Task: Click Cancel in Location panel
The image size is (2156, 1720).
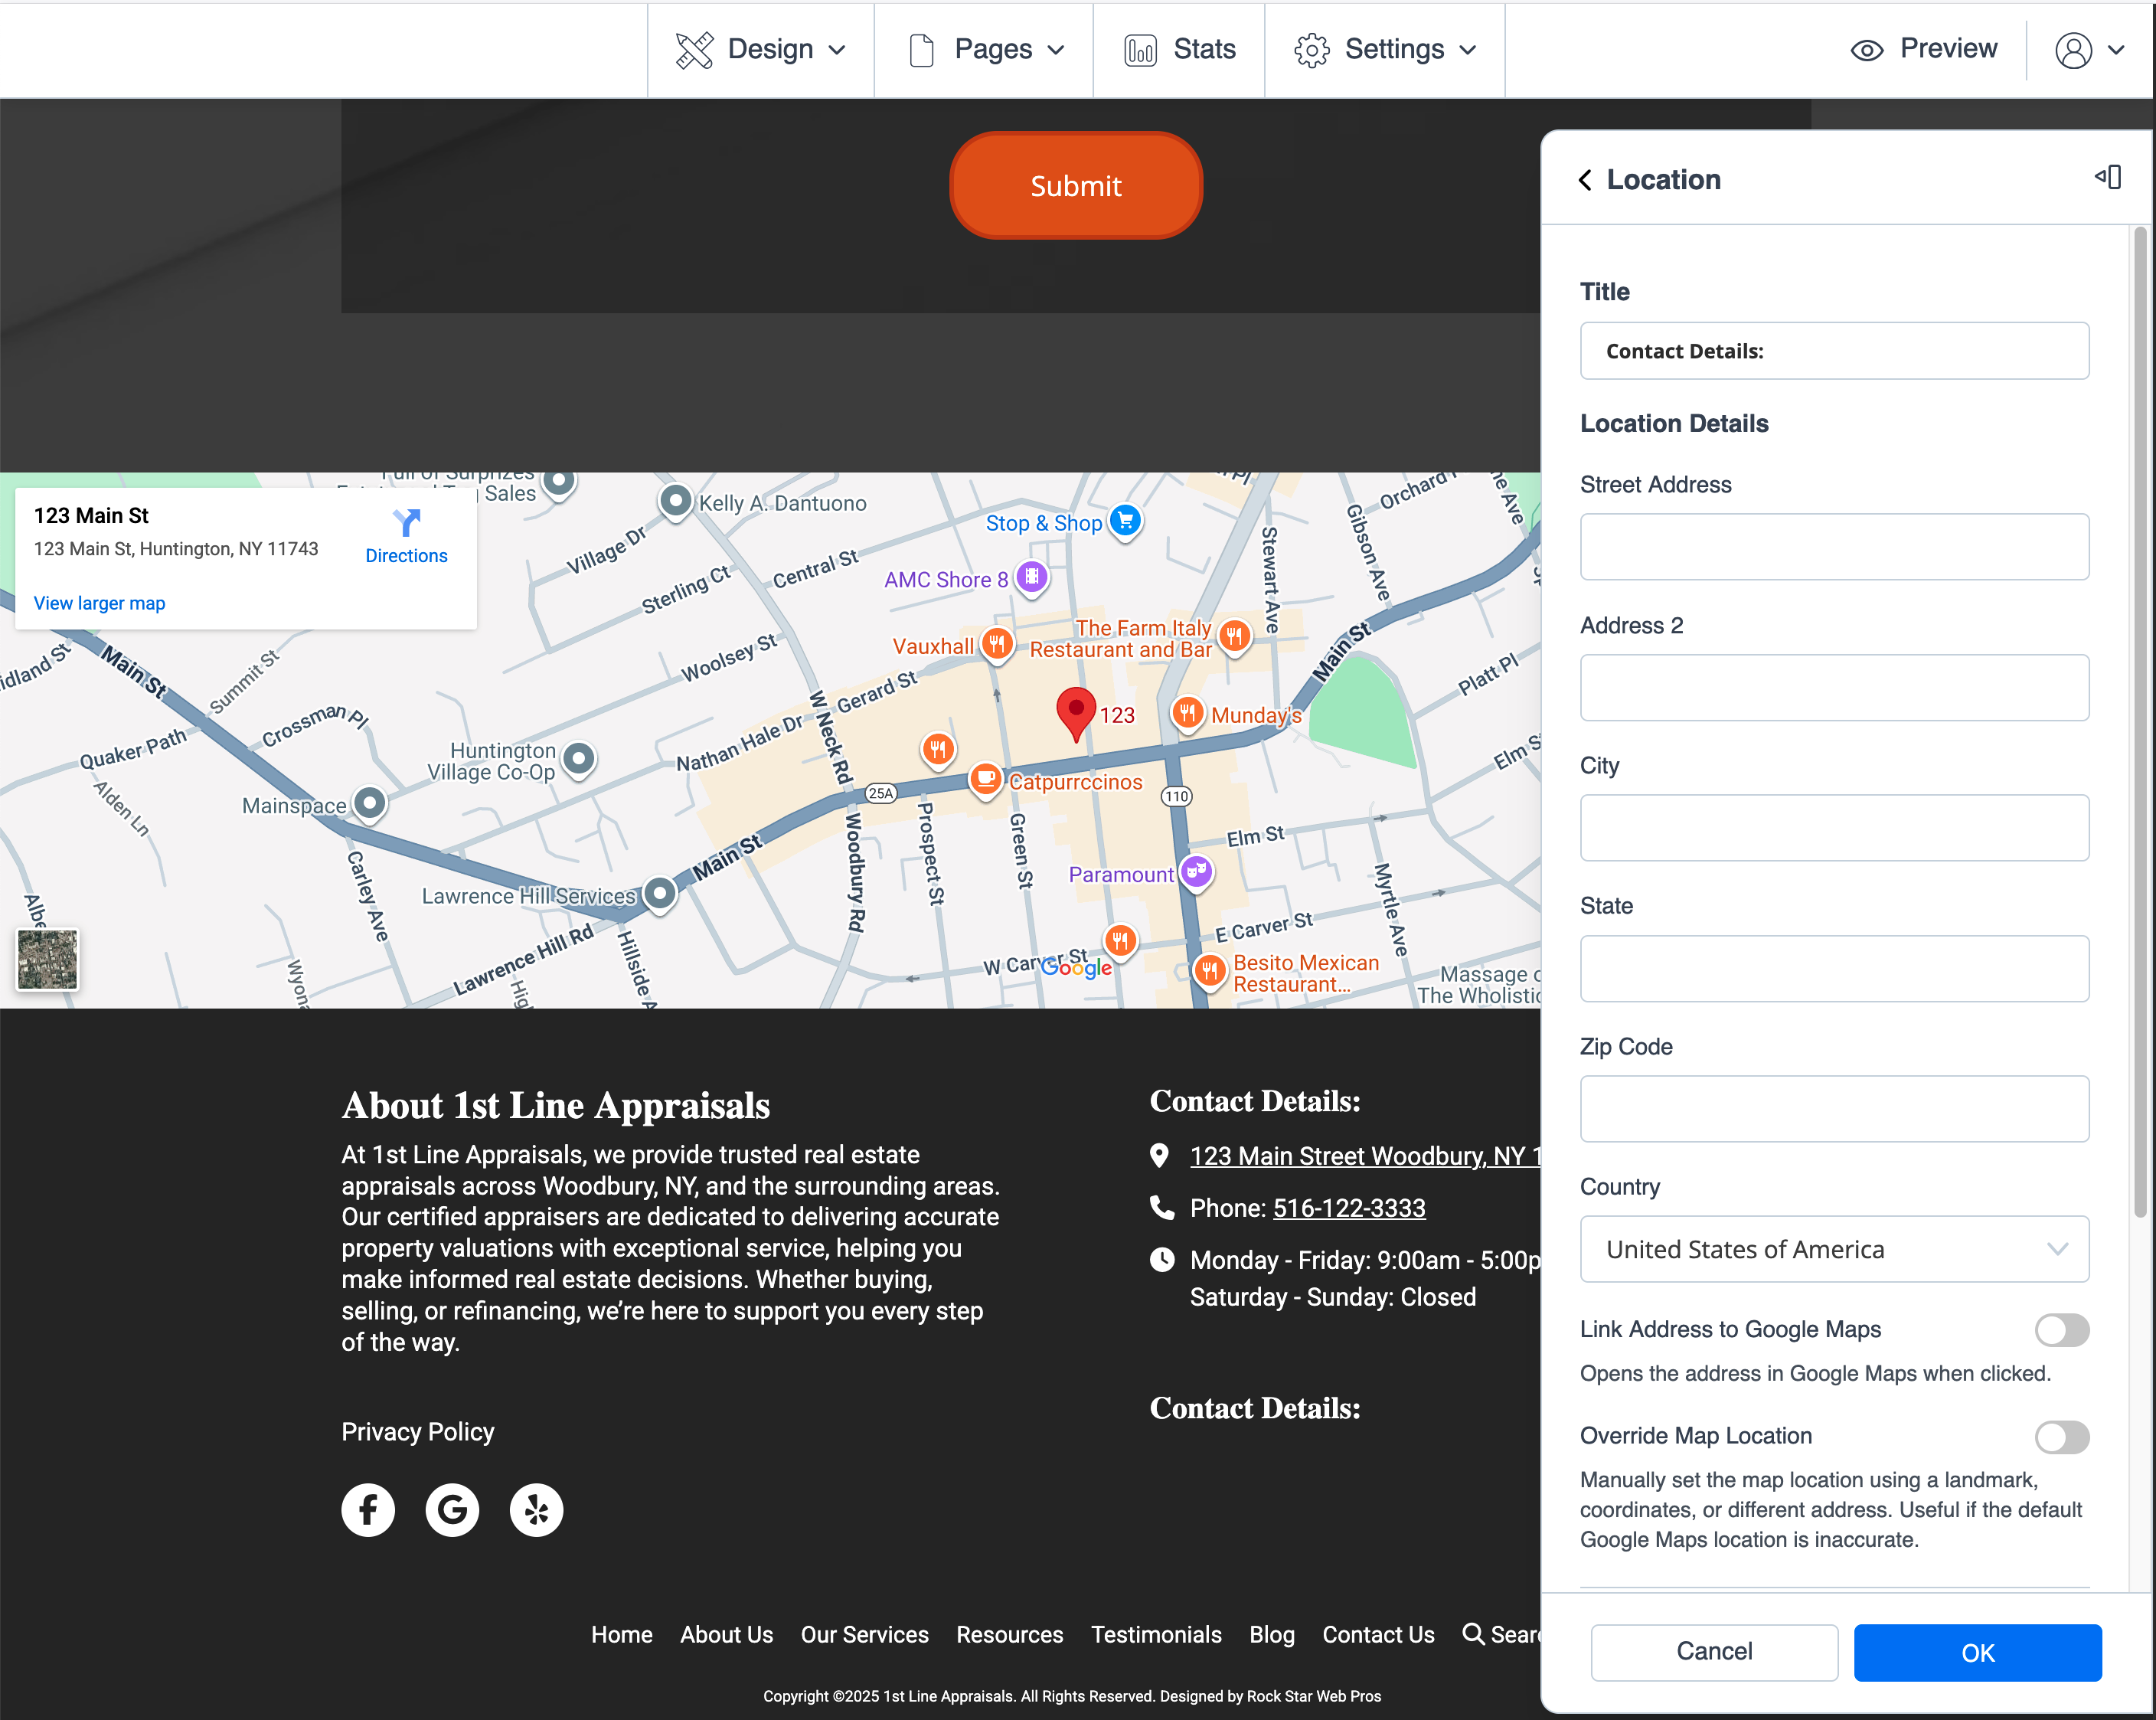Action: coord(1714,1652)
